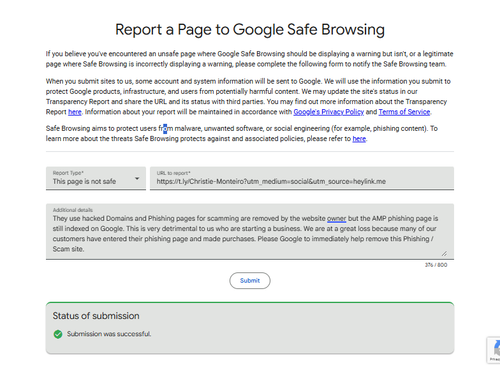Viewport: 500px width, 365px height.
Task: Click the reCAPTCHA badge icon
Action: (495, 350)
